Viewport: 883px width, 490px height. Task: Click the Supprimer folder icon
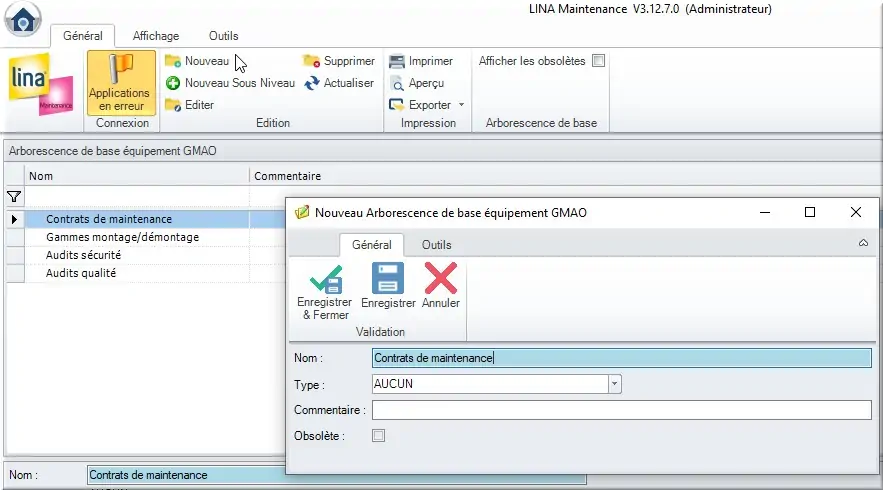click(311, 61)
